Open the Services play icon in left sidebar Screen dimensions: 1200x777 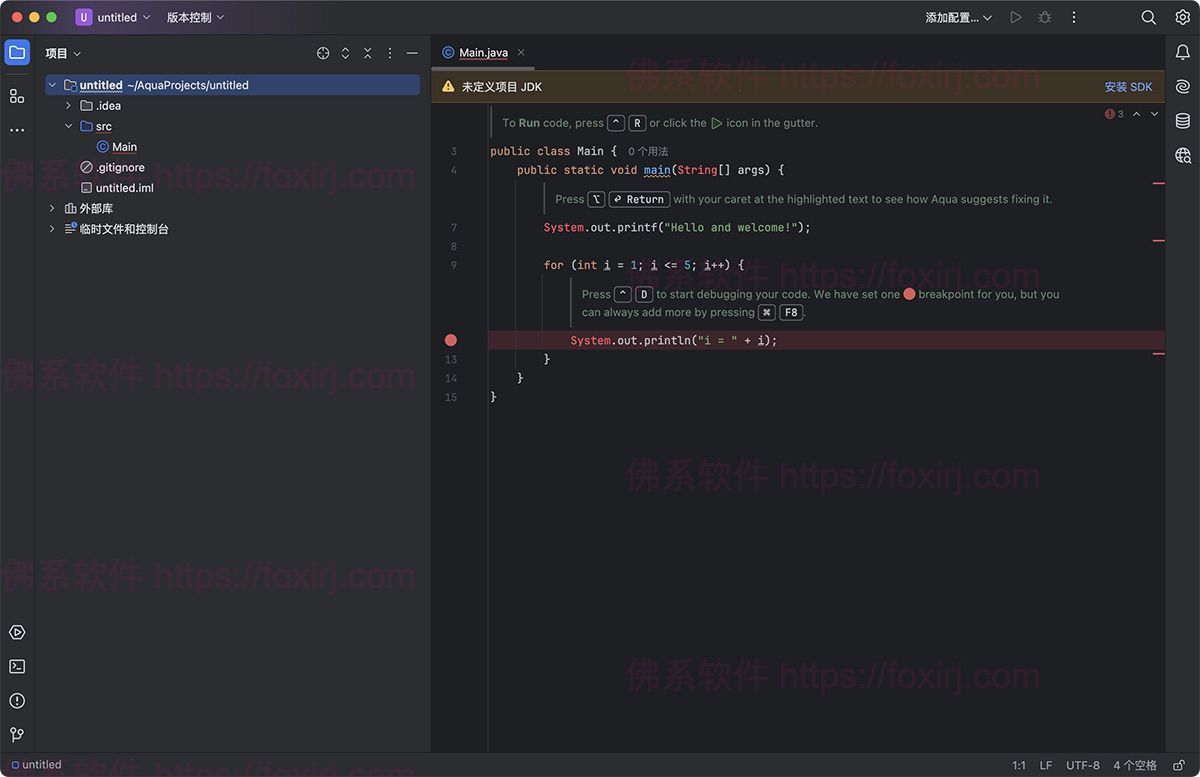[x=16, y=632]
